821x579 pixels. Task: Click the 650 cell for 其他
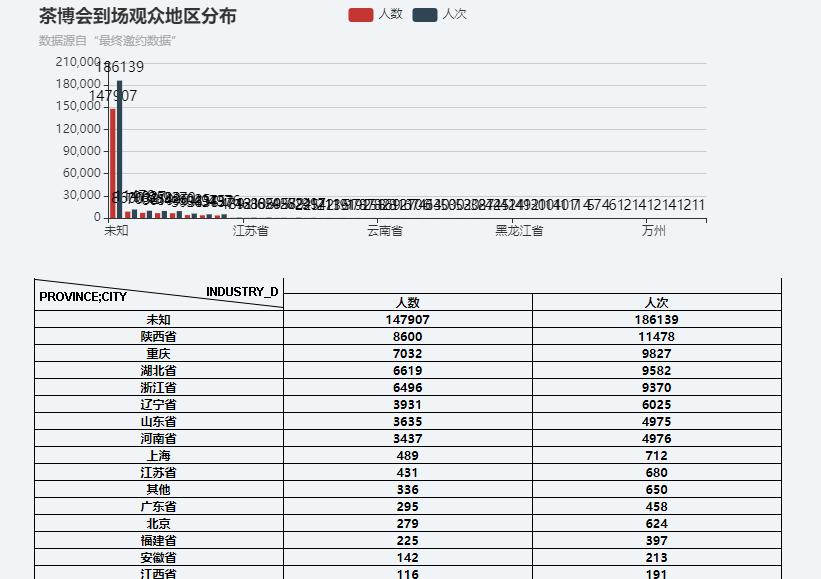pyautogui.click(x=657, y=489)
